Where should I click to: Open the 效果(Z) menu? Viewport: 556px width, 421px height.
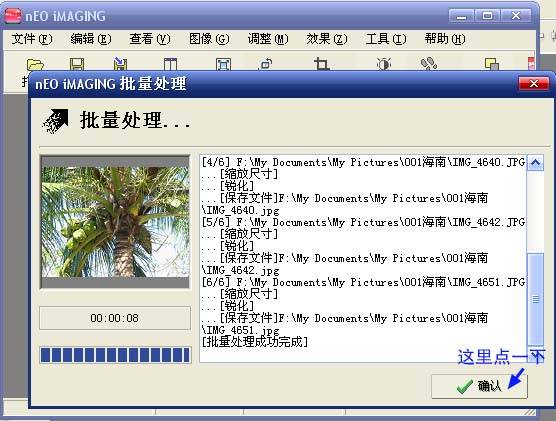(x=327, y=39)
